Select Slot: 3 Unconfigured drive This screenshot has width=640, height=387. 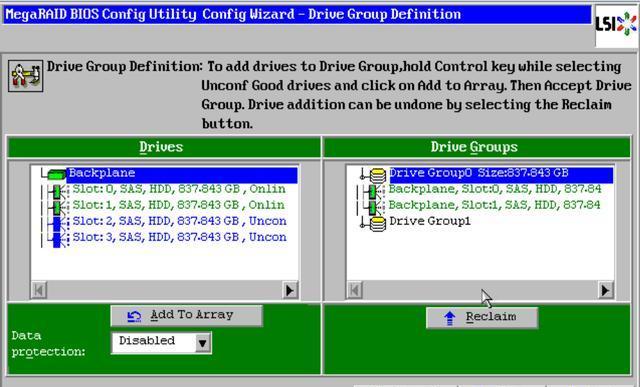coord(179,238)
